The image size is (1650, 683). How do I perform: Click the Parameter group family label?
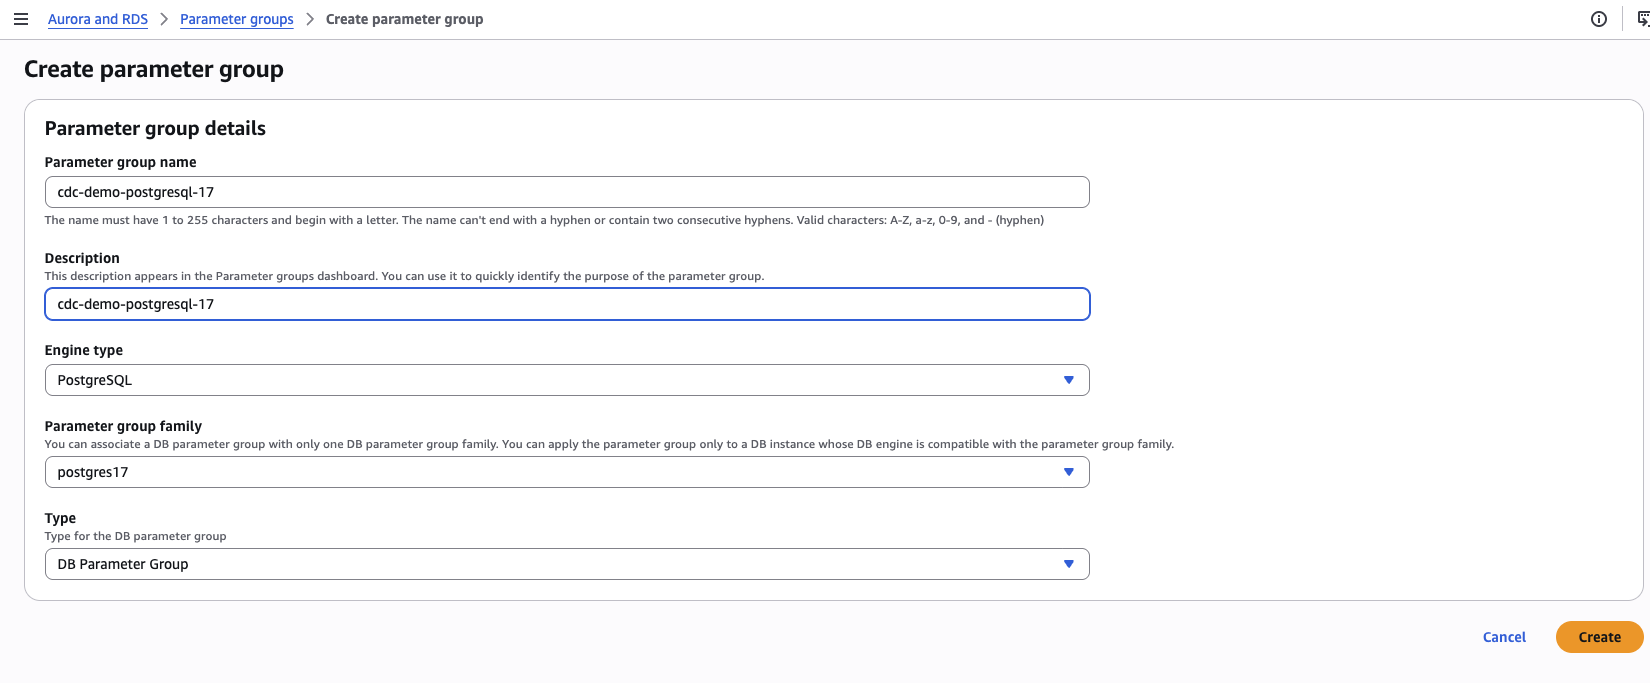click(123, 426)
